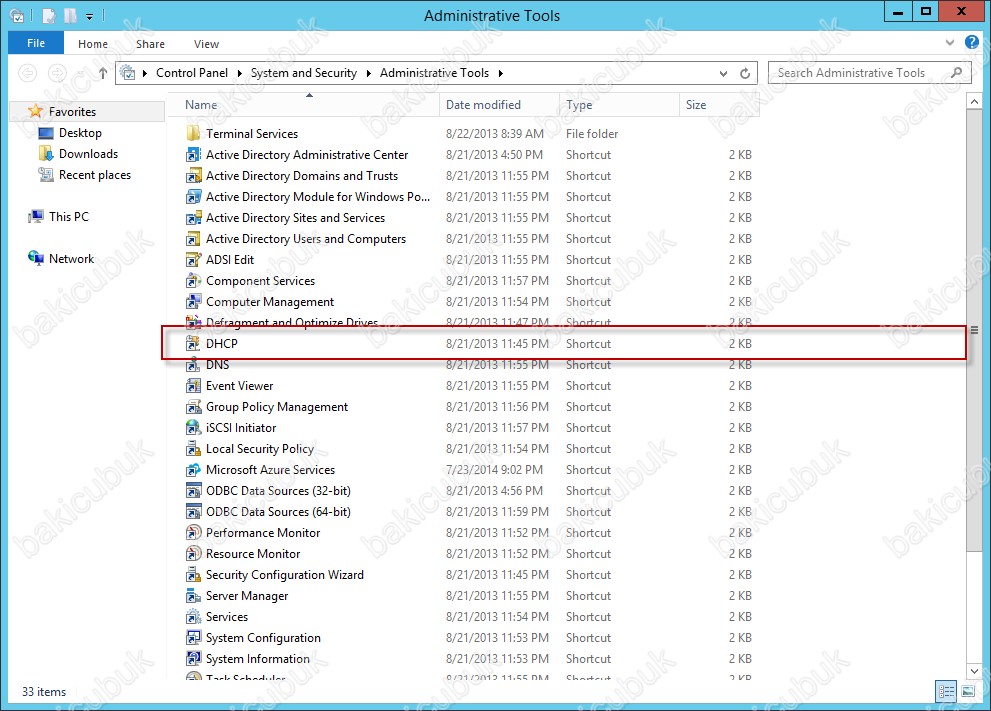This screenshot has height=711, width=991.
Task: Click the System Information icon
Action: [x=193, y=659]
